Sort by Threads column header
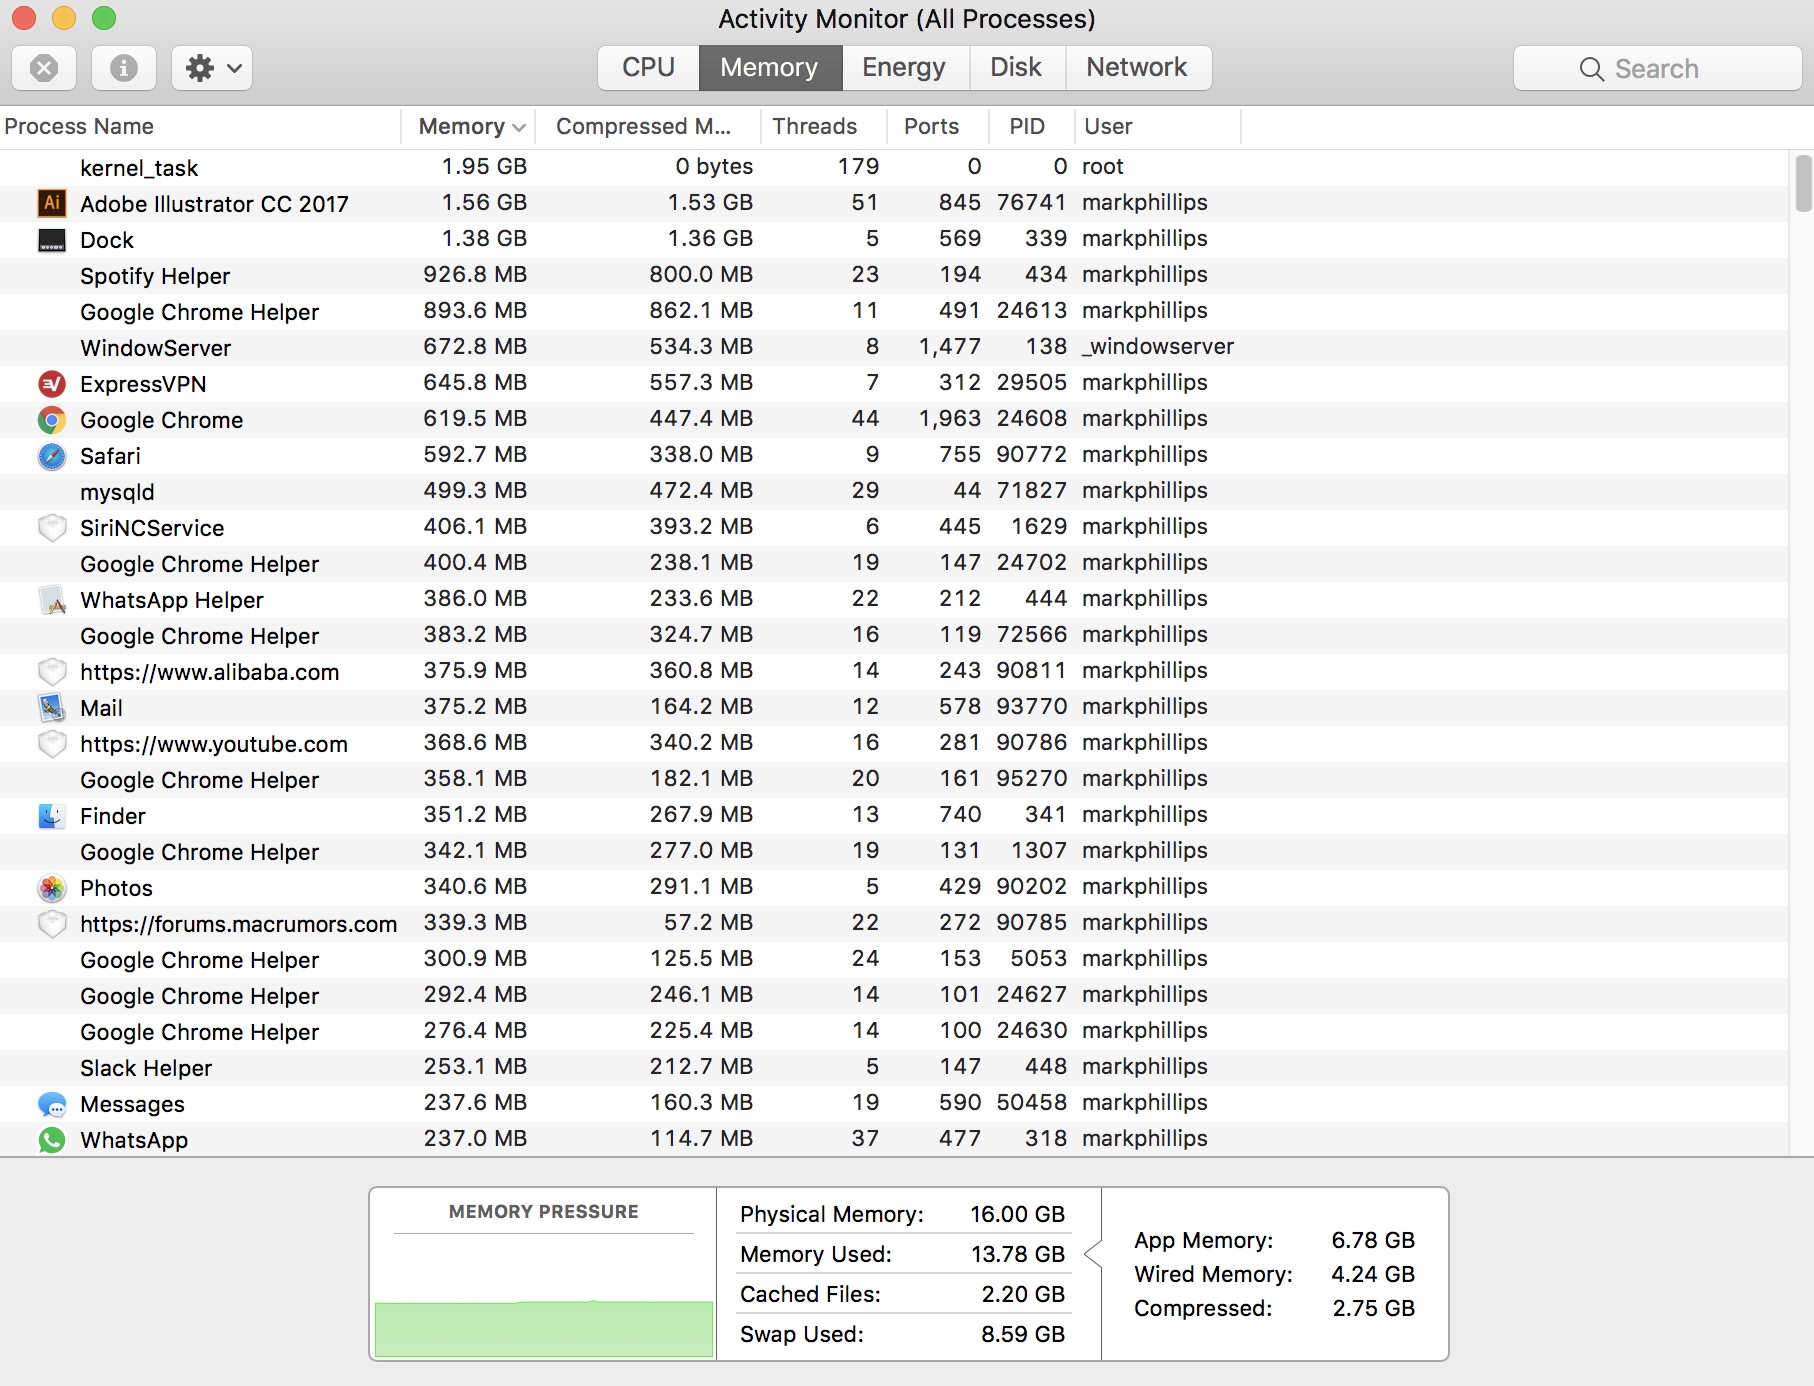This screenshot has height=1386, width=1814. pos(825,127)
